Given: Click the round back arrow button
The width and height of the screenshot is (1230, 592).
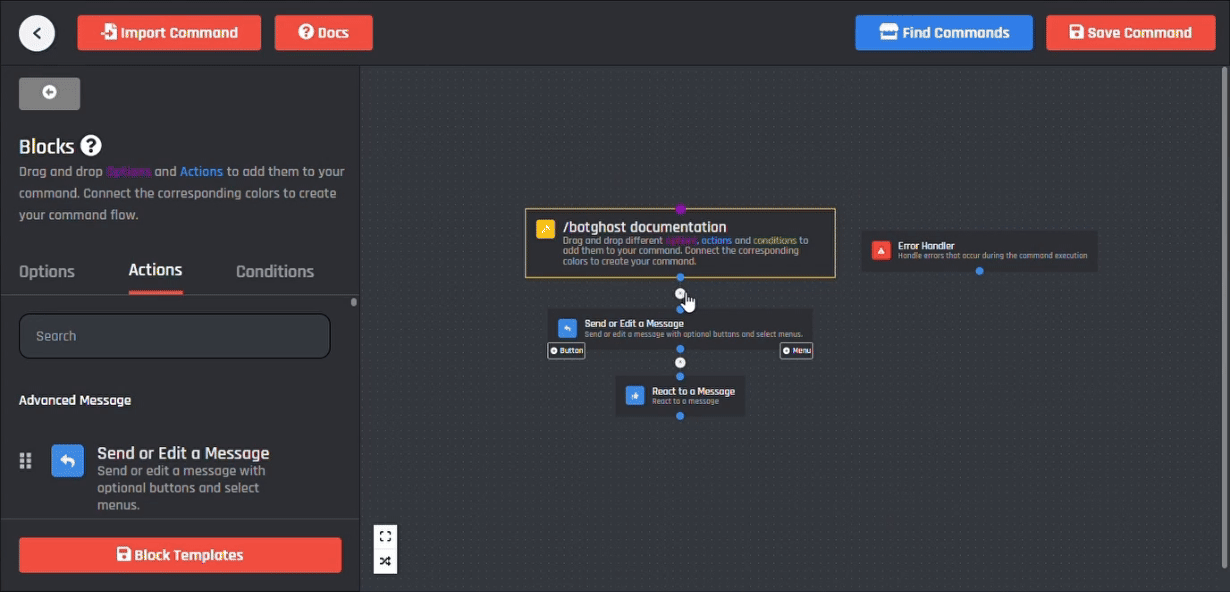Looking at the screenshot, I should pyautogui.click(x=37, y=33).
